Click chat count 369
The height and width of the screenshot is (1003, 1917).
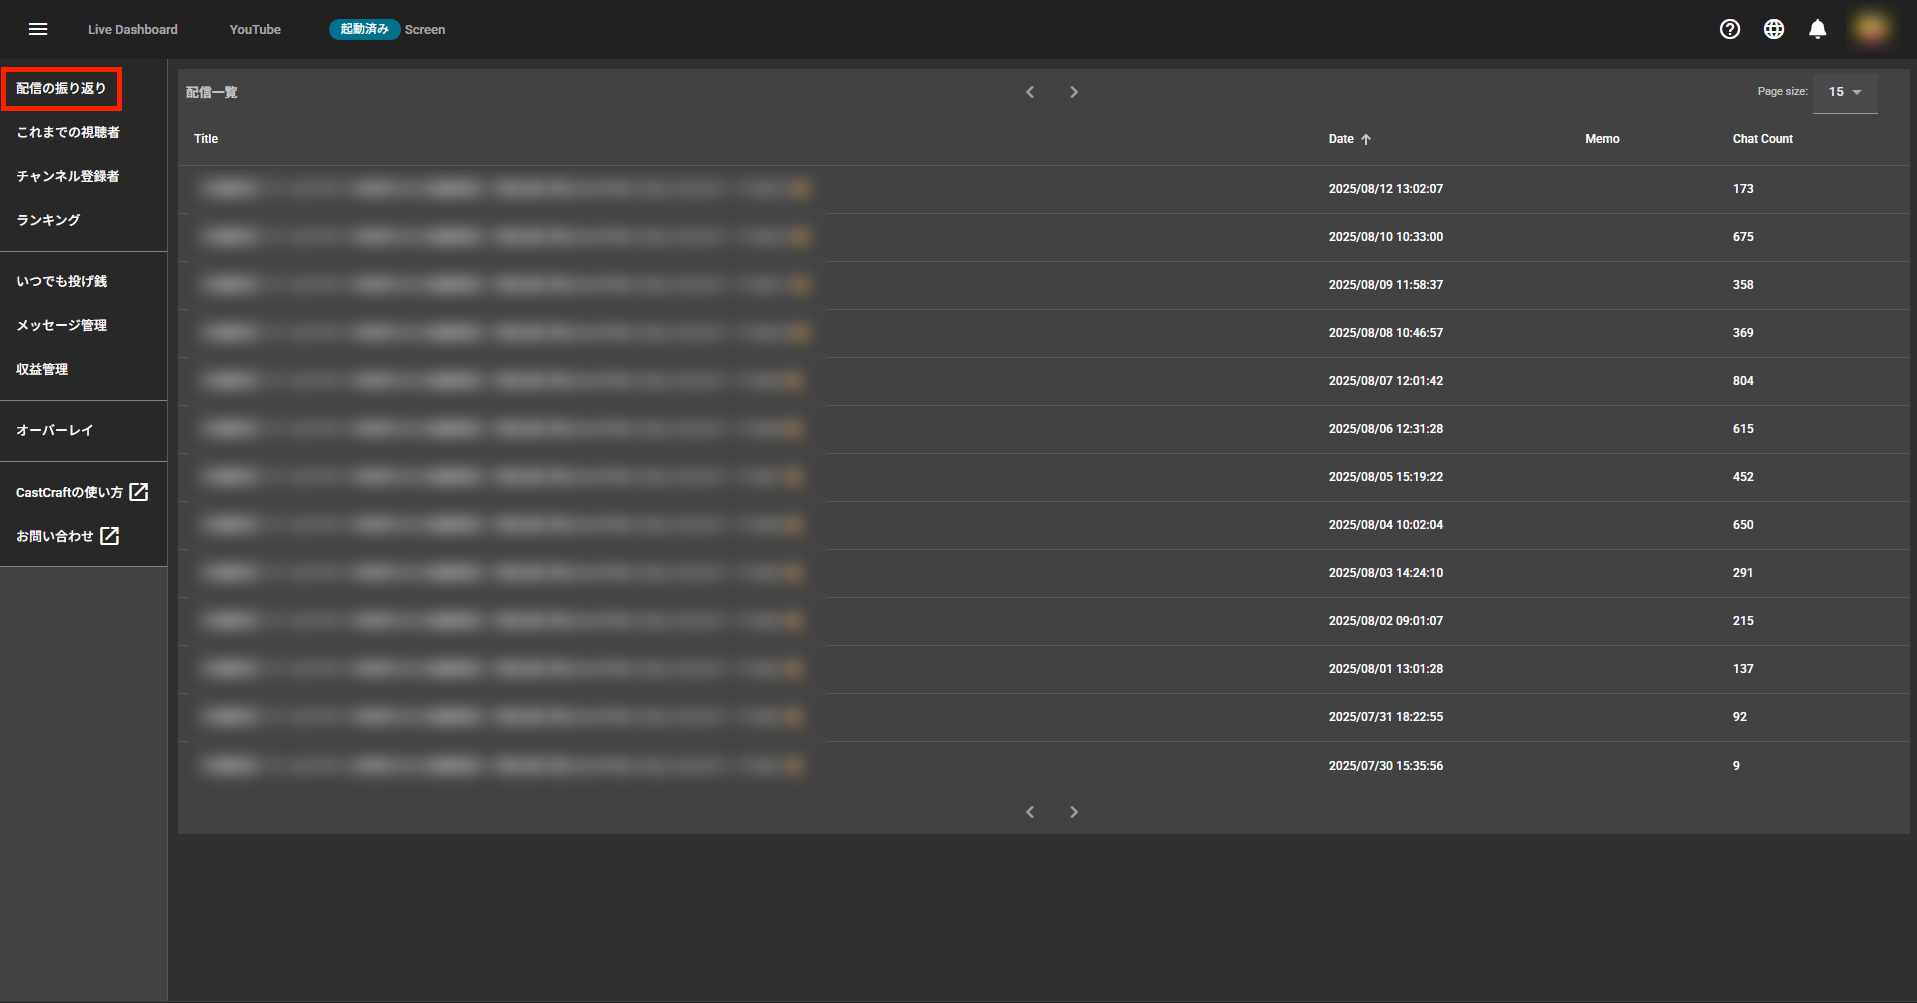coord(1743,333)
